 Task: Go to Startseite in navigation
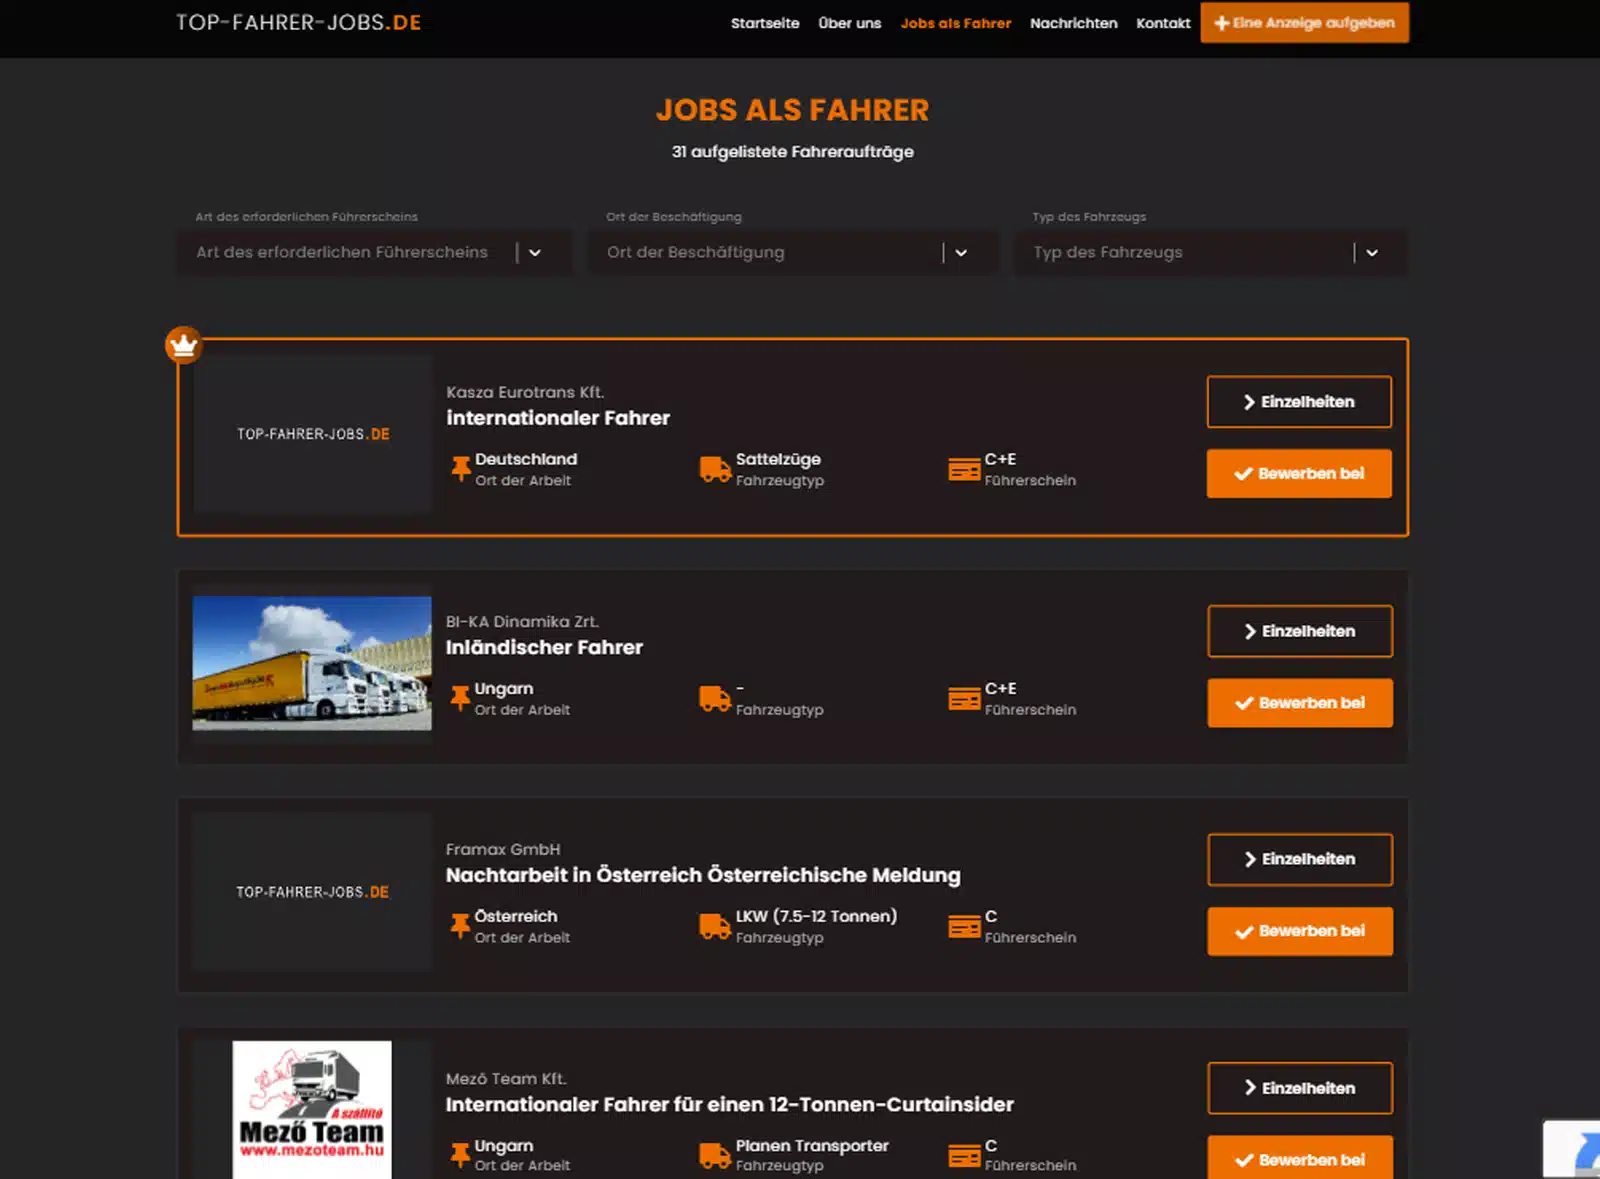(x=765, y=23)
